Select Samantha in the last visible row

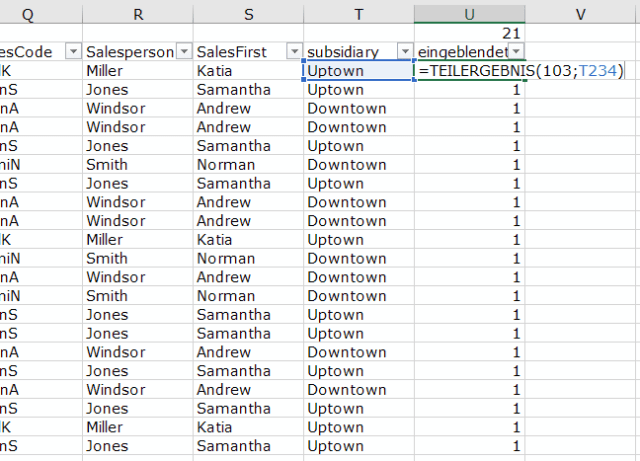(x=232, y=446)
